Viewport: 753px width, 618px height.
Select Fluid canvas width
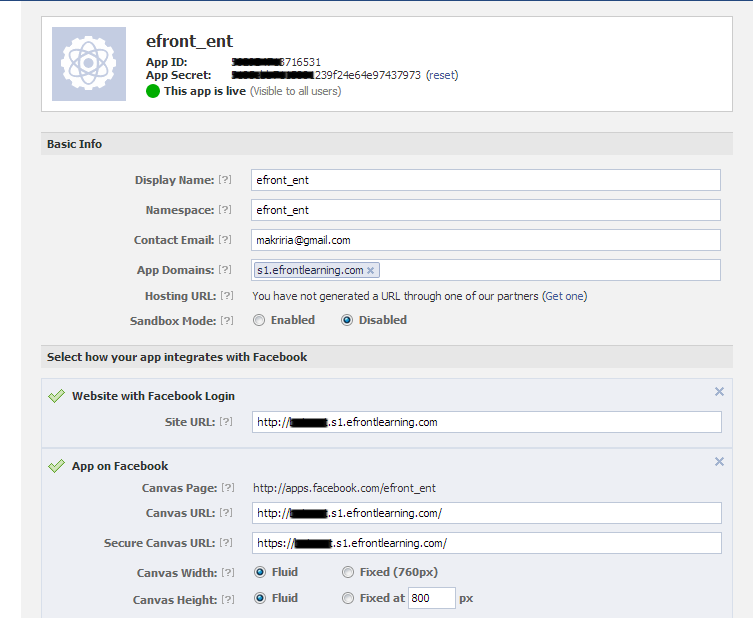pos(260,572)
